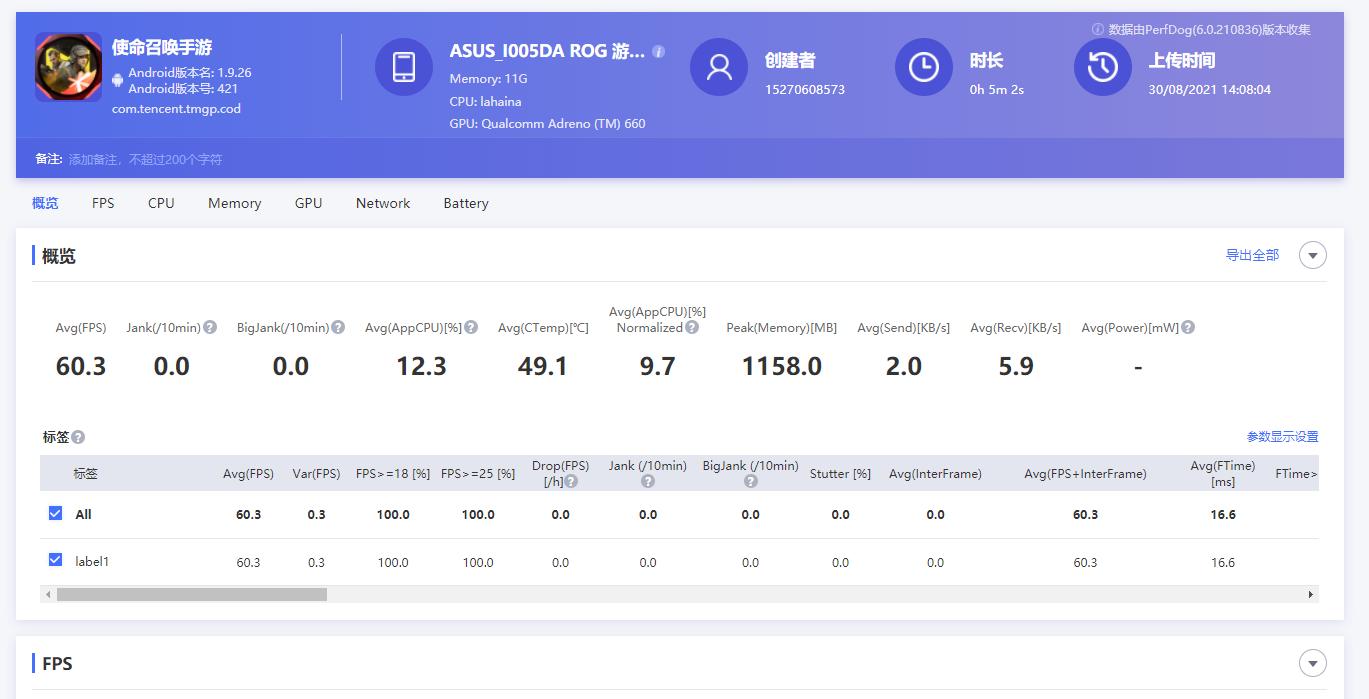The width and height of the screenshot is (1369, 699).
Task: Open the Battery tab
Action: click(x=466, y=203)
